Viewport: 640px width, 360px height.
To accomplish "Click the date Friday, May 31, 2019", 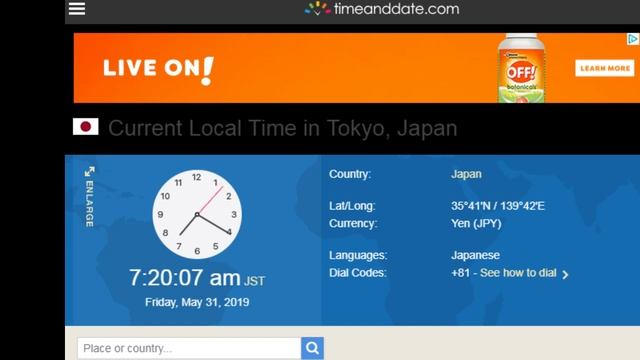I will point(197,302).
